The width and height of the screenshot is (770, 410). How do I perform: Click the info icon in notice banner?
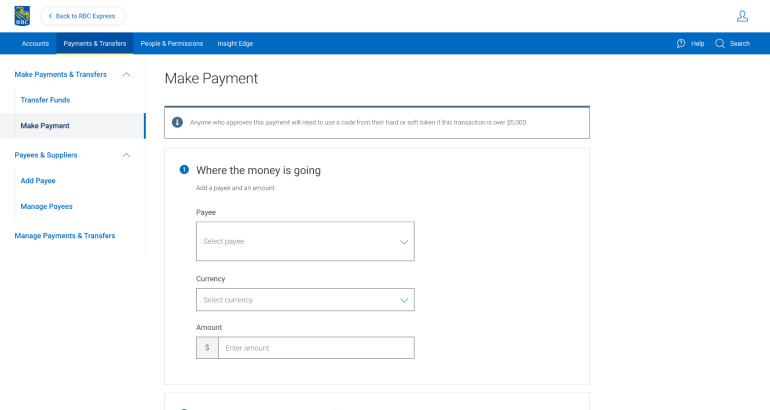[178, 122]
